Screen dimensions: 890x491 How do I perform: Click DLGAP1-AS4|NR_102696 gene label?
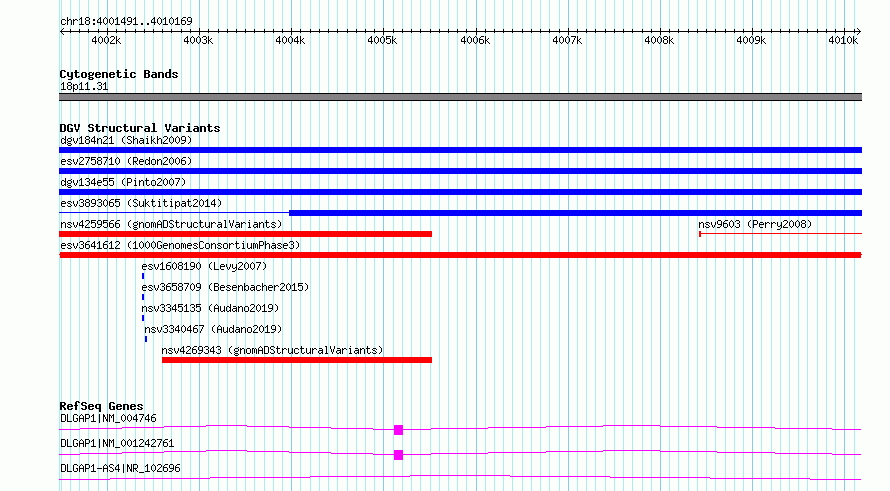coord(120,468)
